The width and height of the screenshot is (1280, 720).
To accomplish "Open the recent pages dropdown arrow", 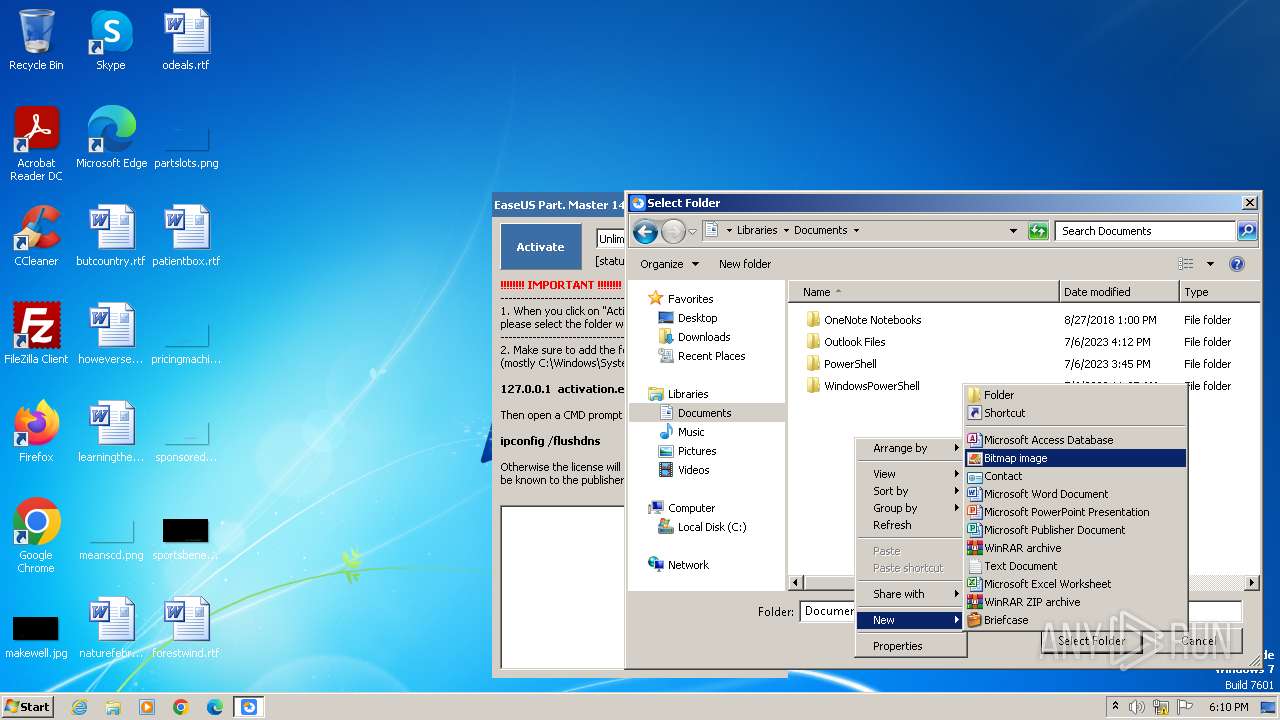I will coord(692,232).
